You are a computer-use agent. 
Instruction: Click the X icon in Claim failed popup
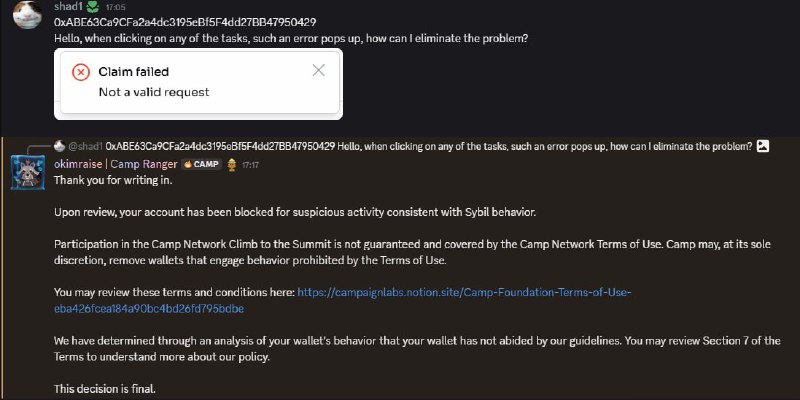(318, 70)
